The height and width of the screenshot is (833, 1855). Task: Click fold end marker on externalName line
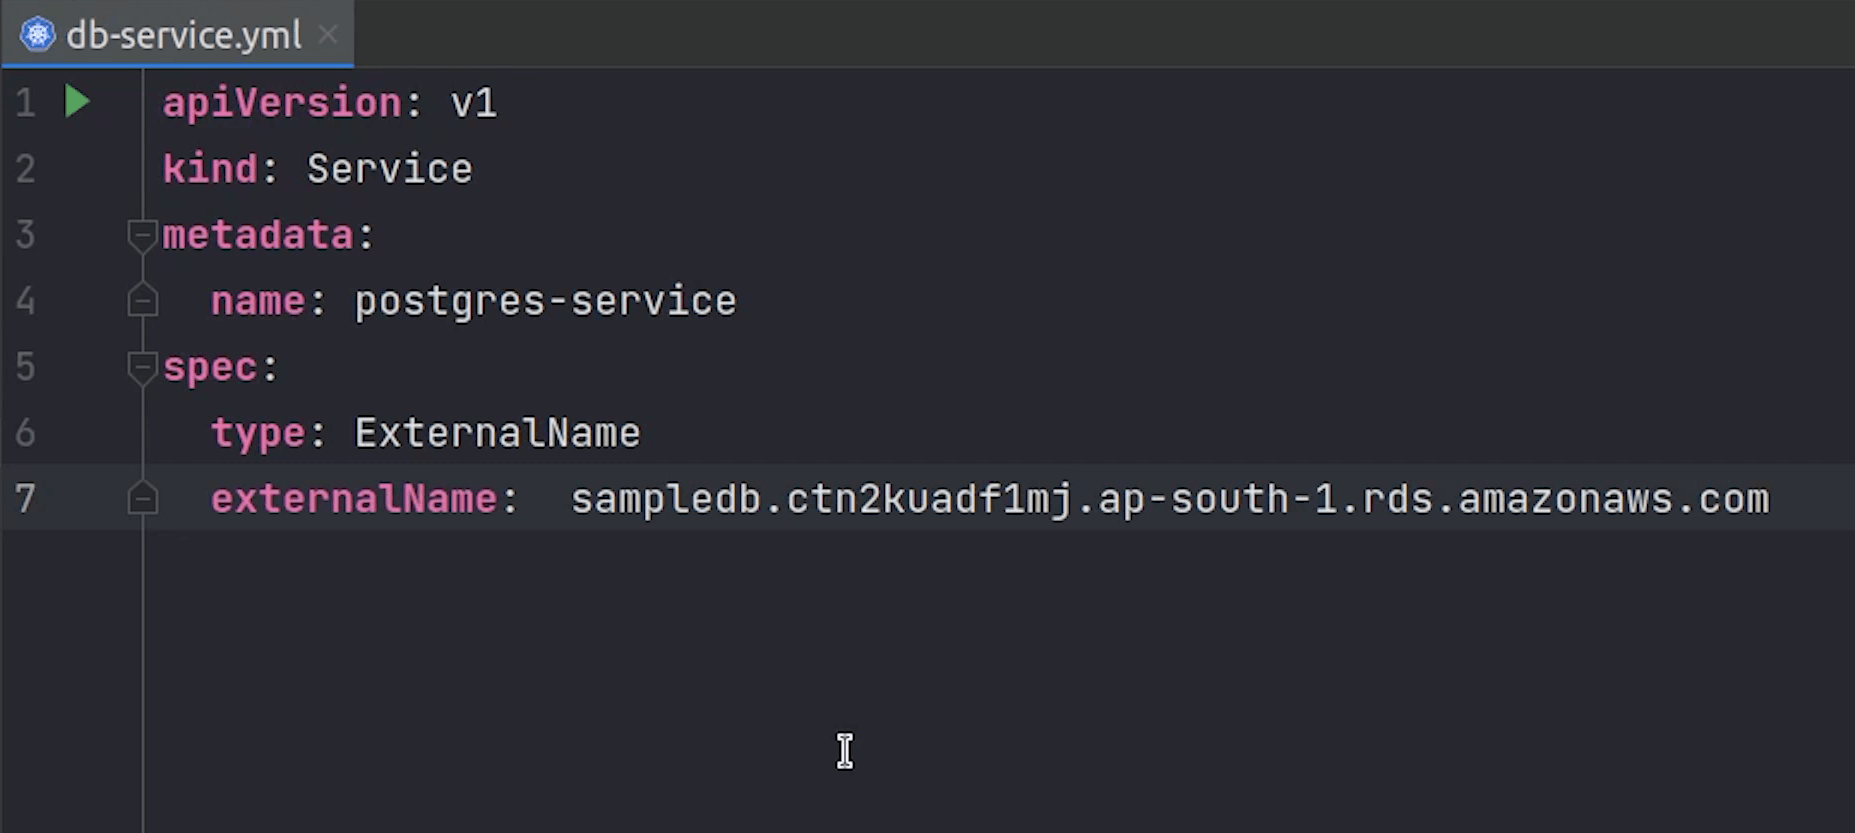point(142,498)
